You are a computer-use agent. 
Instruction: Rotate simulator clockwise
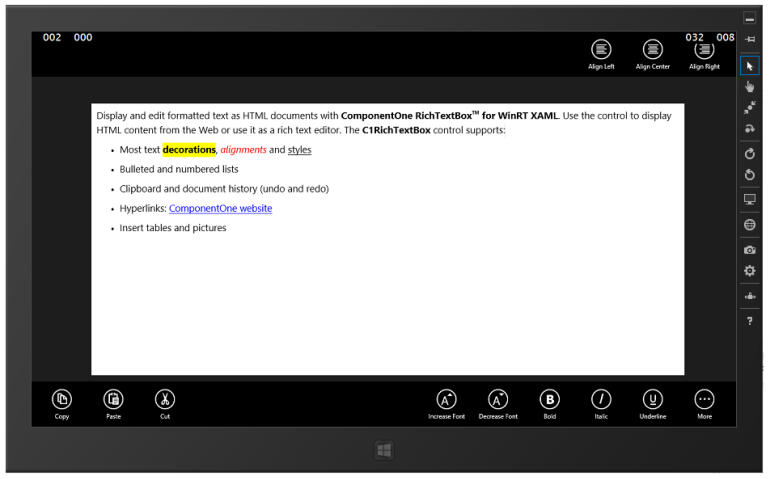[749, 154]
